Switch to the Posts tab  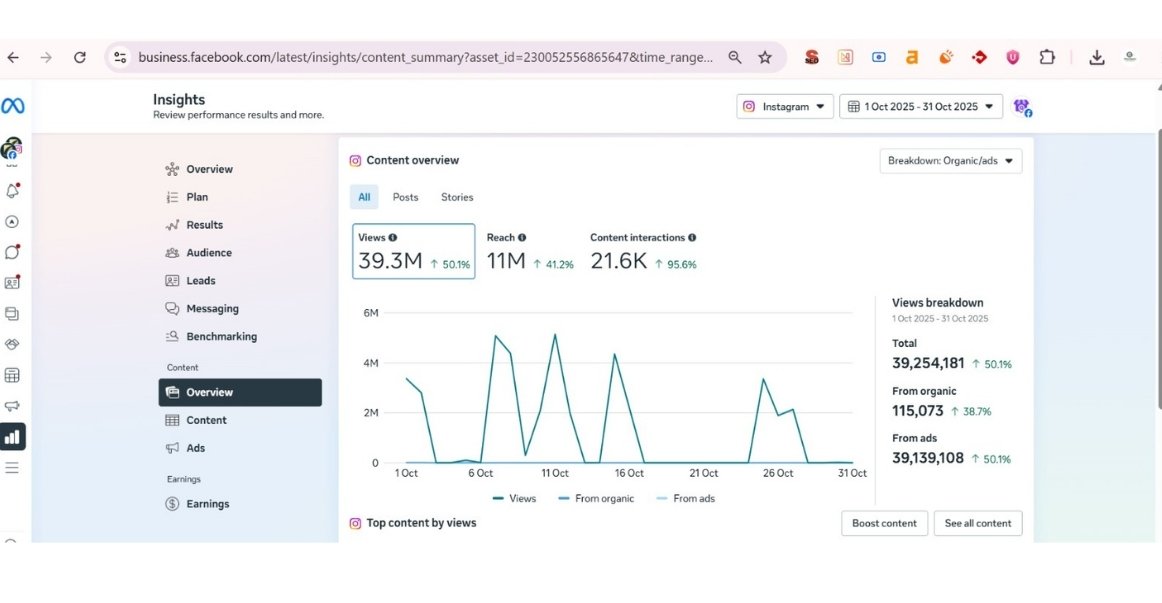click(x=405, y=197)
